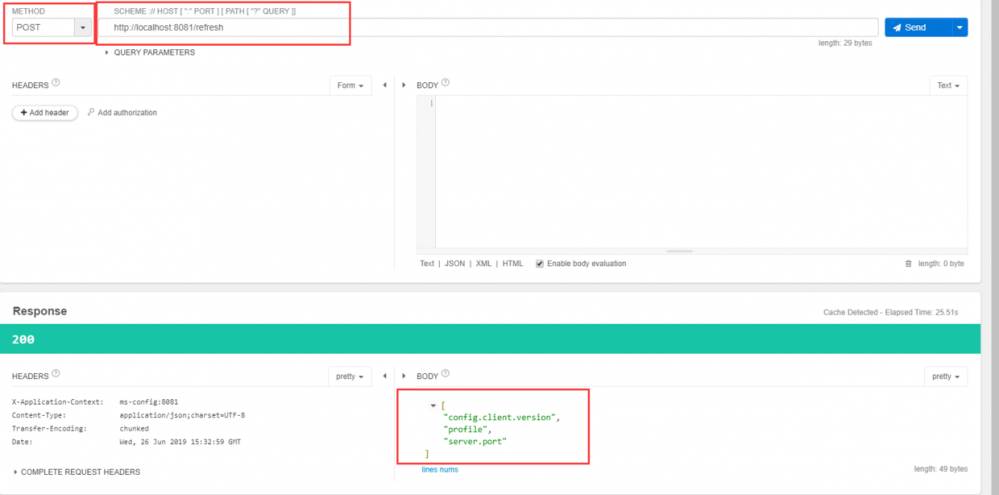Click the help icon next to request HEADERS
The width and height of the screenshot is (999, 495).
pos(56,83)
